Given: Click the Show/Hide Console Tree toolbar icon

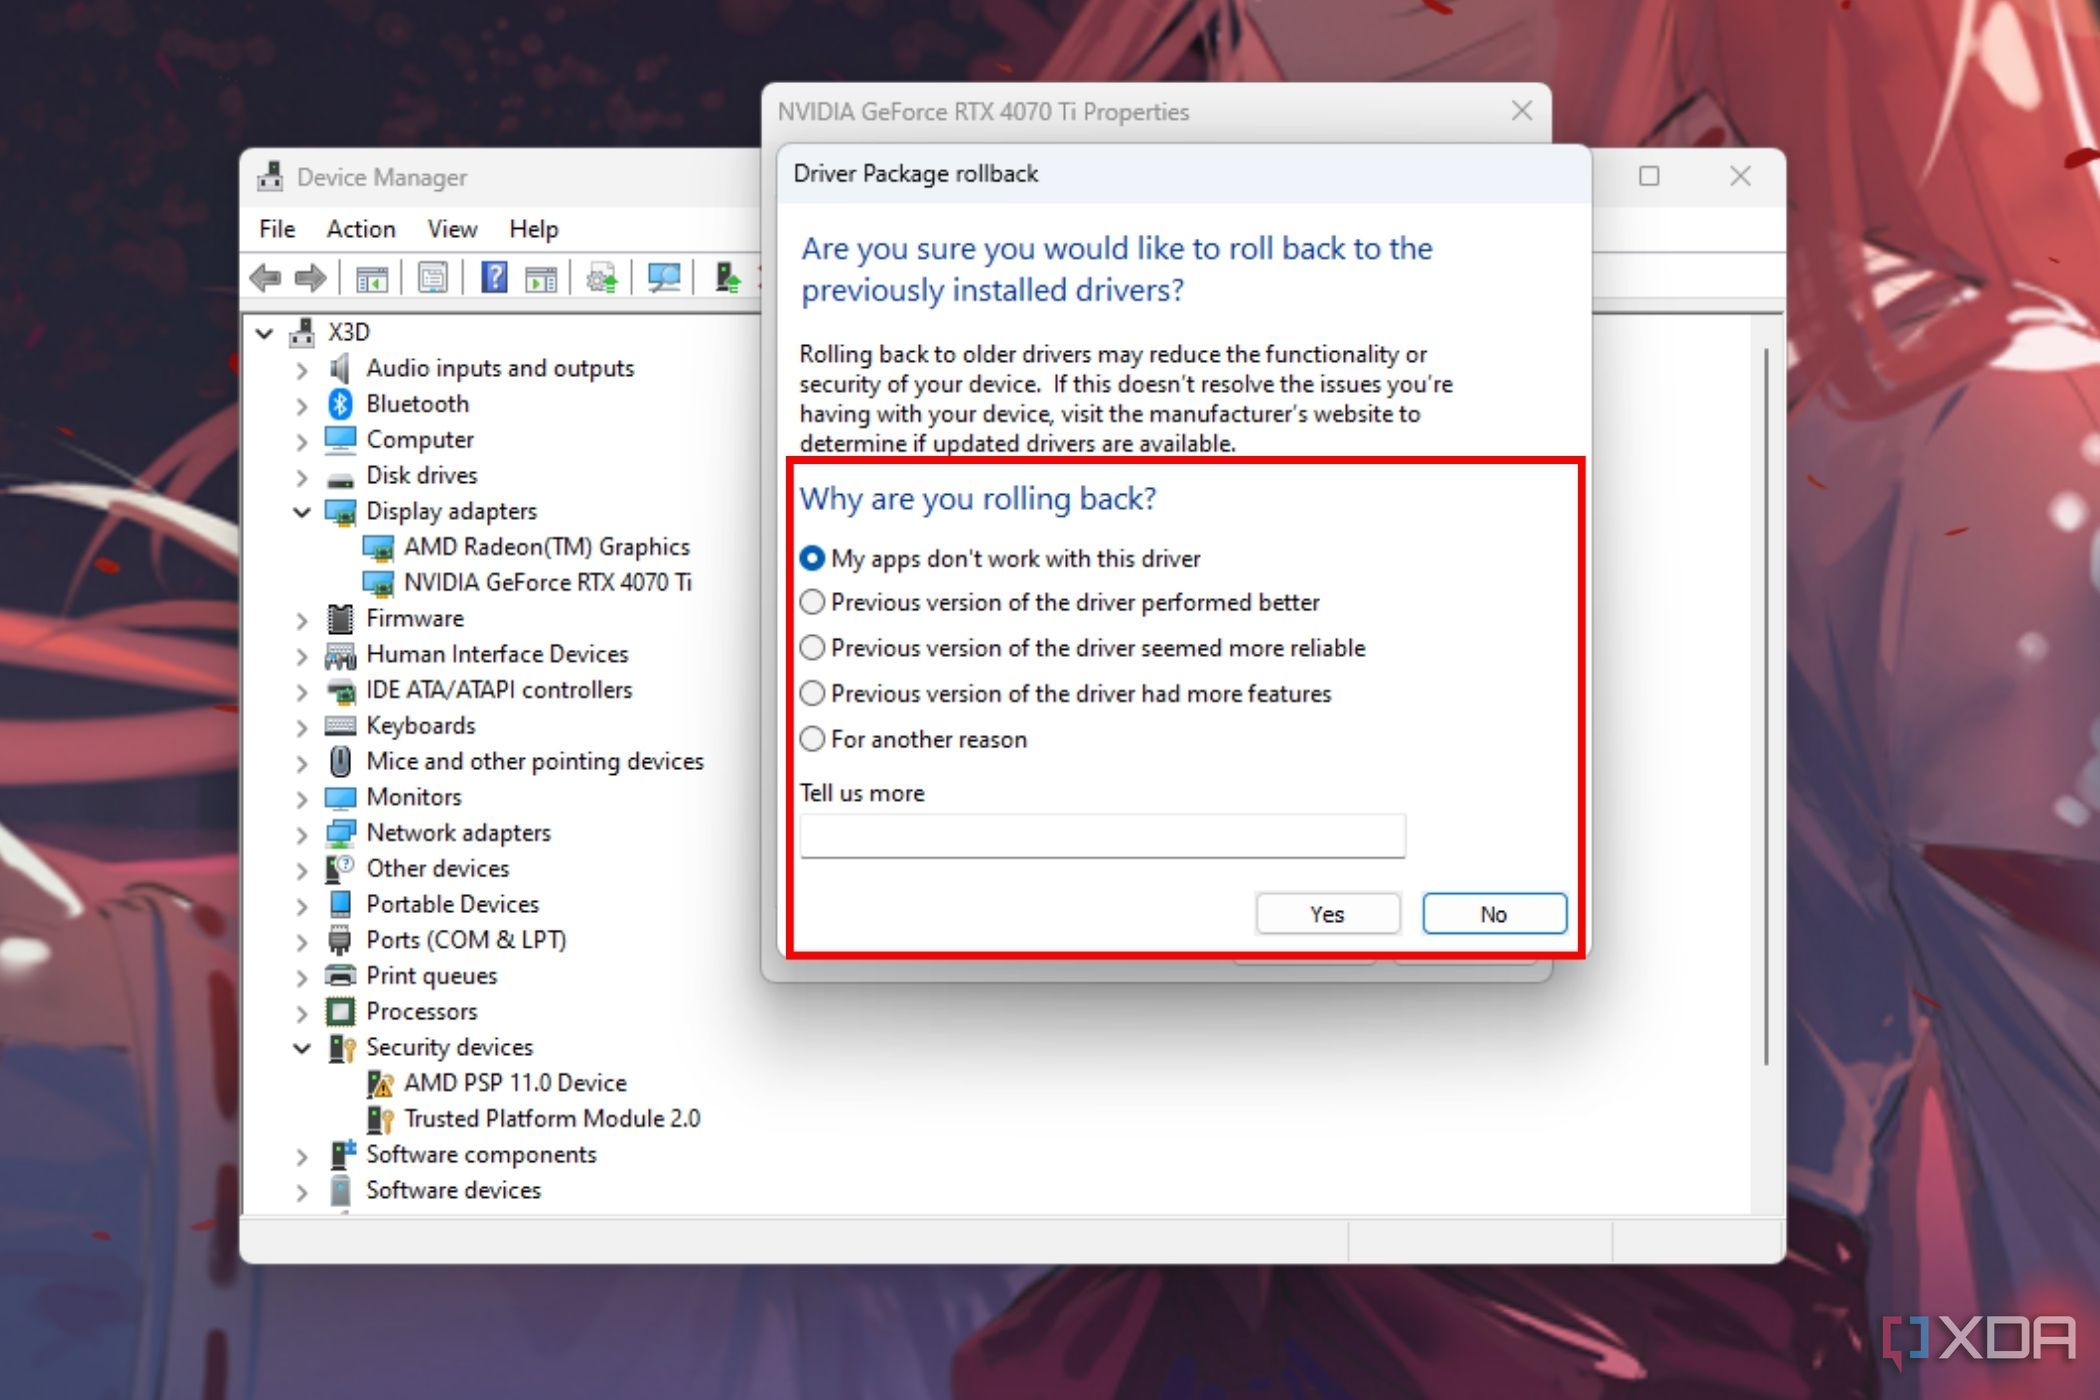Looking at the screenshot, I should 371,278.
